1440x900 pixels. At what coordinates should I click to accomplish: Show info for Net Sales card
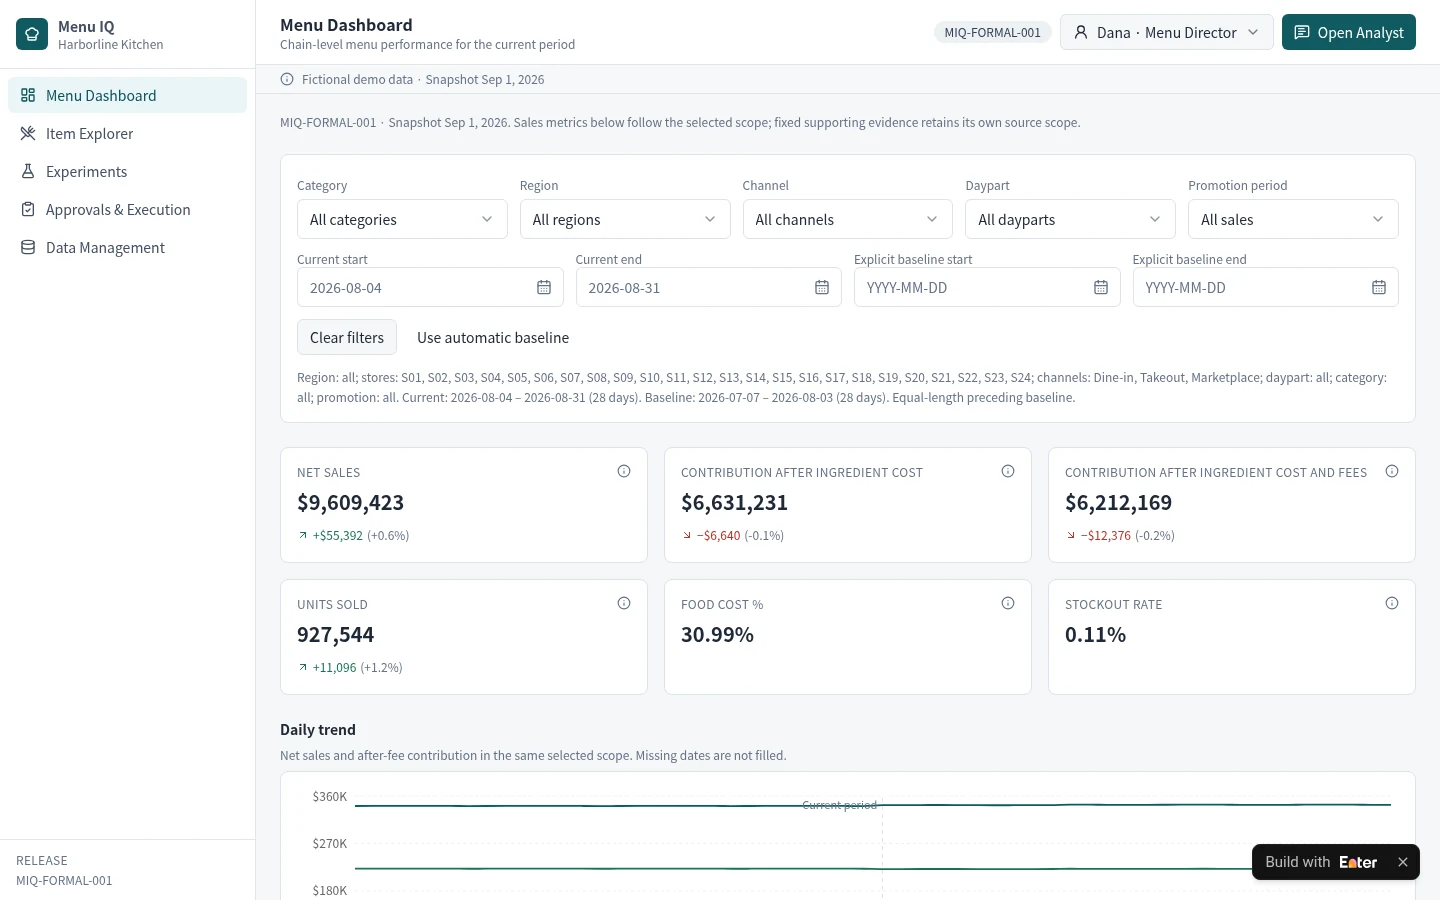tap(624, 471)
